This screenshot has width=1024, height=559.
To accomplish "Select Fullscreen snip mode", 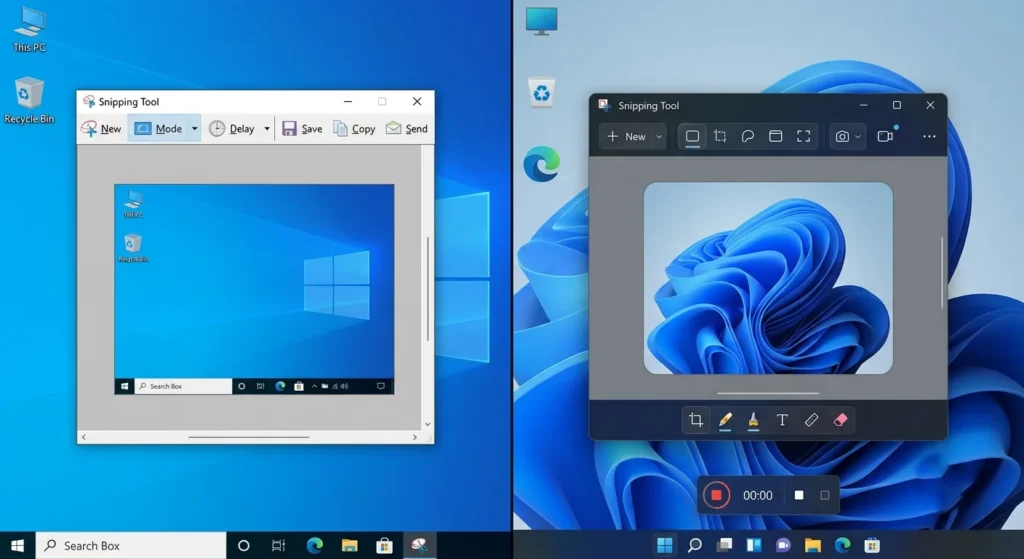I will point(803,136).
